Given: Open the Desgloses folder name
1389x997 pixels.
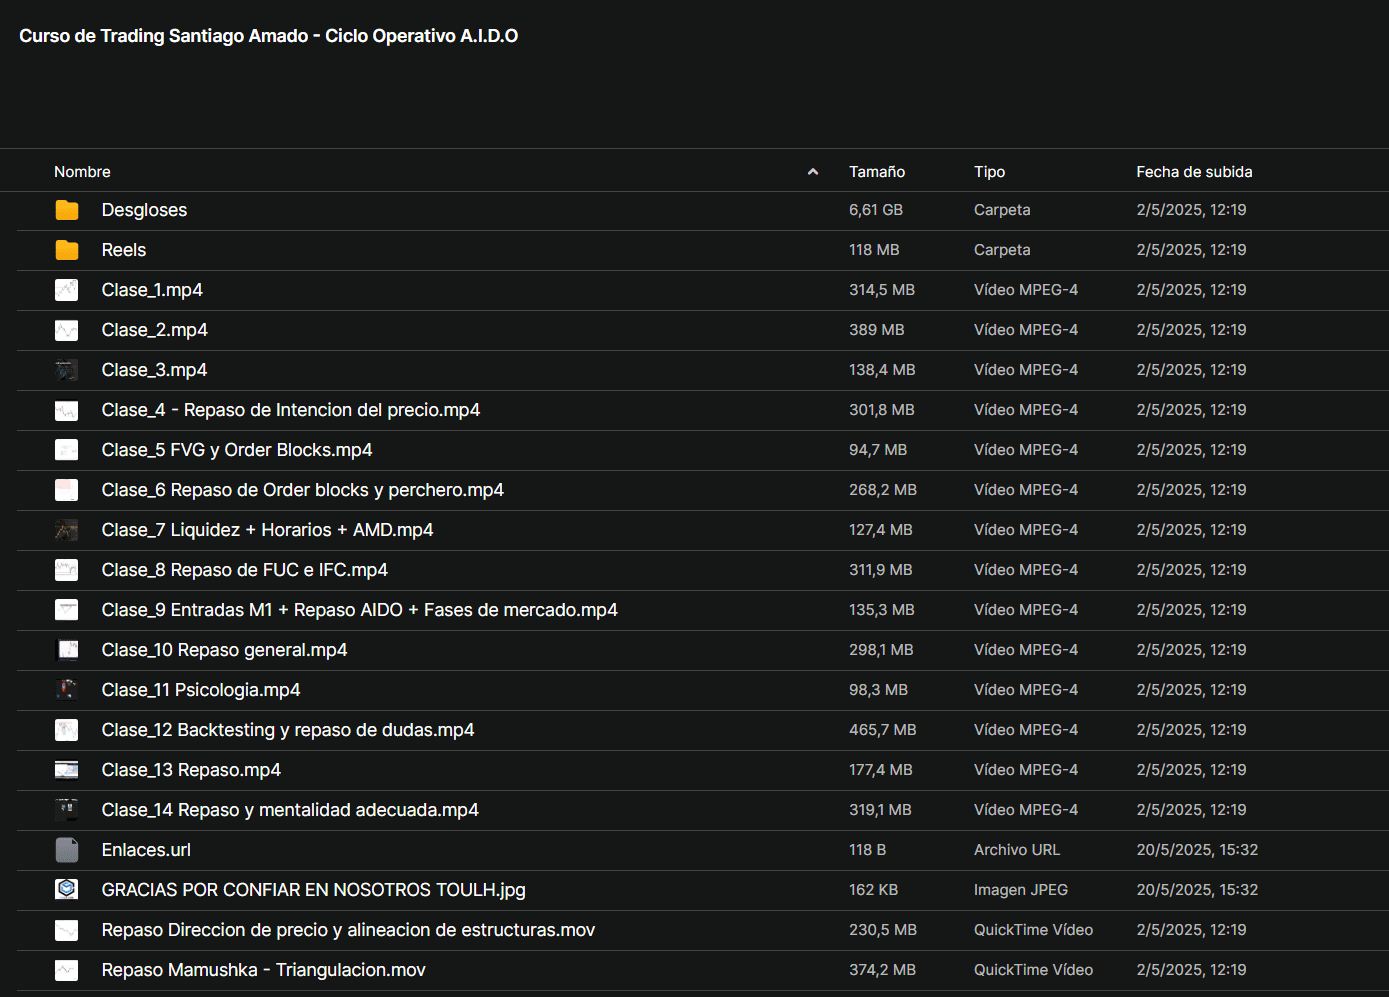Looking at the screenshot, I should 144,210.
